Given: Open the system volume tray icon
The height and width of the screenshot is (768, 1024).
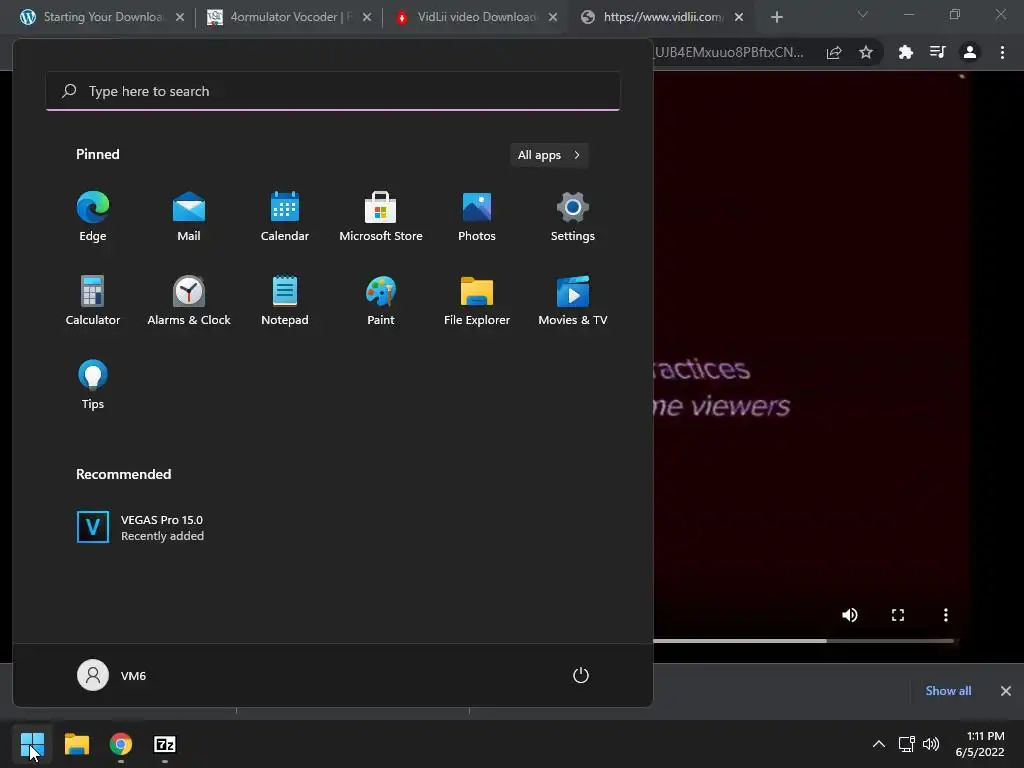Looking at the screenshot, I should pos(931,744).
